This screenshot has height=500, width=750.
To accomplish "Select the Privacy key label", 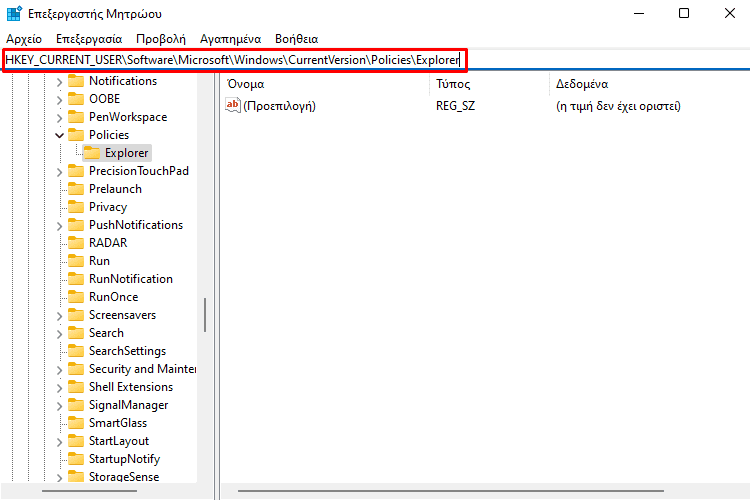I will click(x=108, y=207).
